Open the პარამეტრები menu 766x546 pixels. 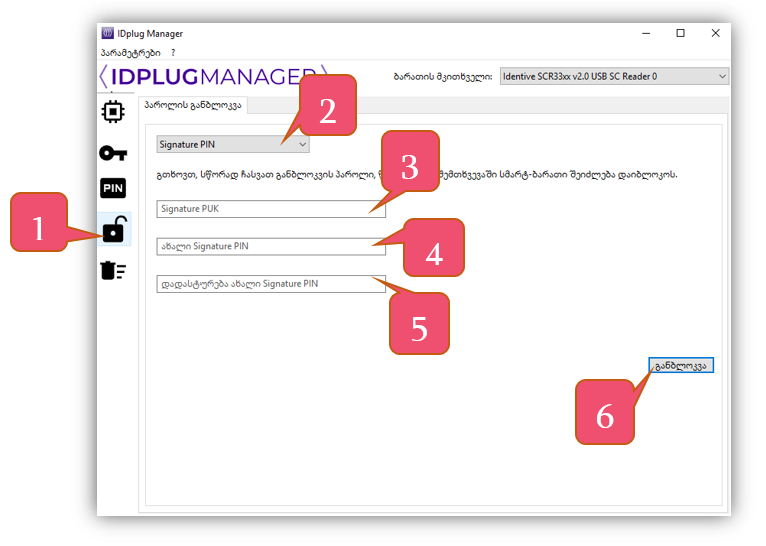[x=130, y=52]
